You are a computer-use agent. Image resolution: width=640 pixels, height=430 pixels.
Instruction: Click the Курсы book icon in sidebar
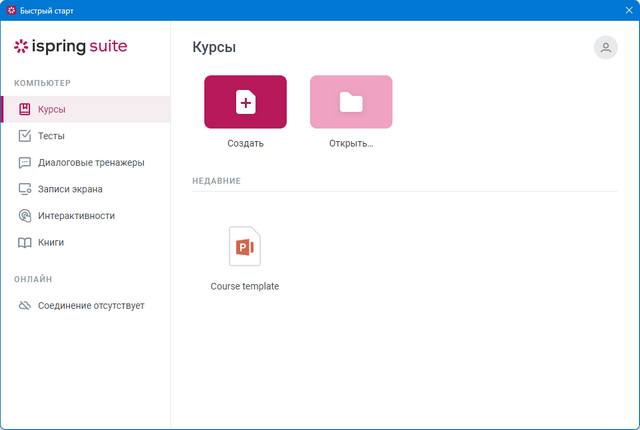point(25,109)
